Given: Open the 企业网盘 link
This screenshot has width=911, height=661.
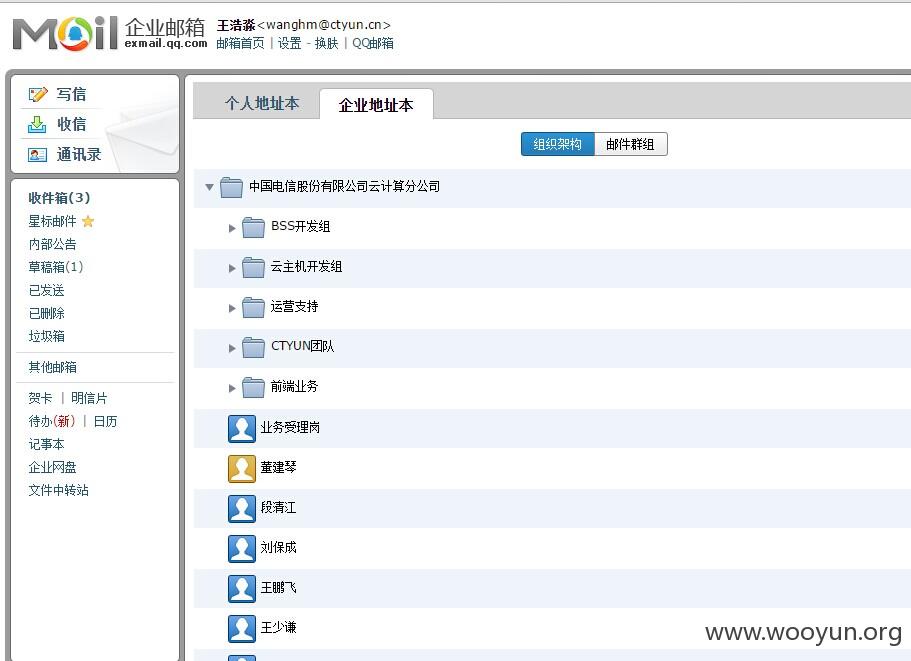Looking at the screenshot, I should (x=52, y=468).
